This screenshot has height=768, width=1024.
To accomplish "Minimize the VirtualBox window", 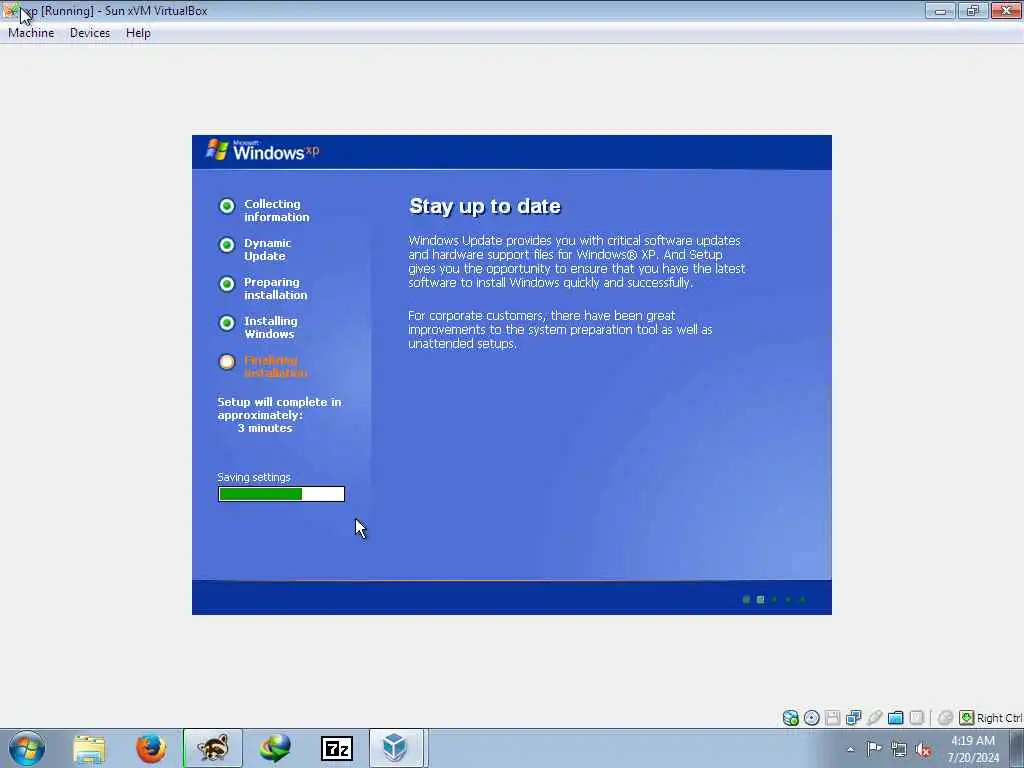I will point(940,10).
